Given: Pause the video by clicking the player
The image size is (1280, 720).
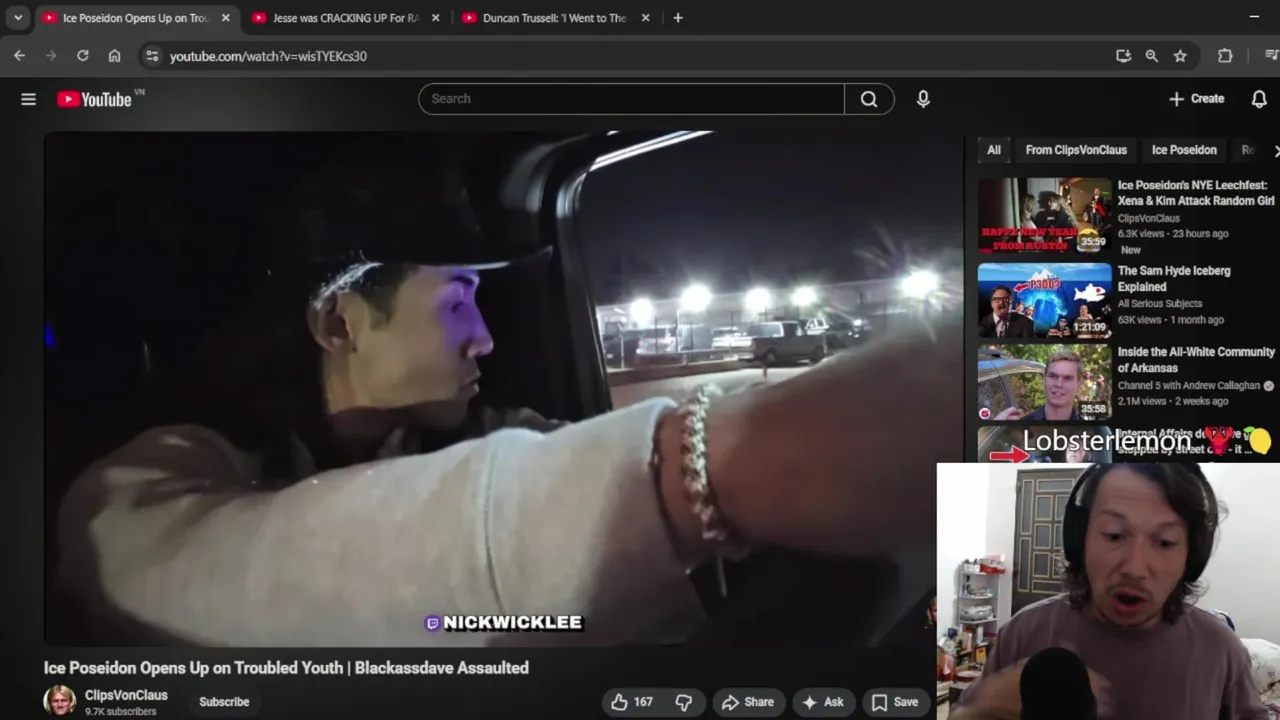Looking at the screenshot, I should pos(503,388).
